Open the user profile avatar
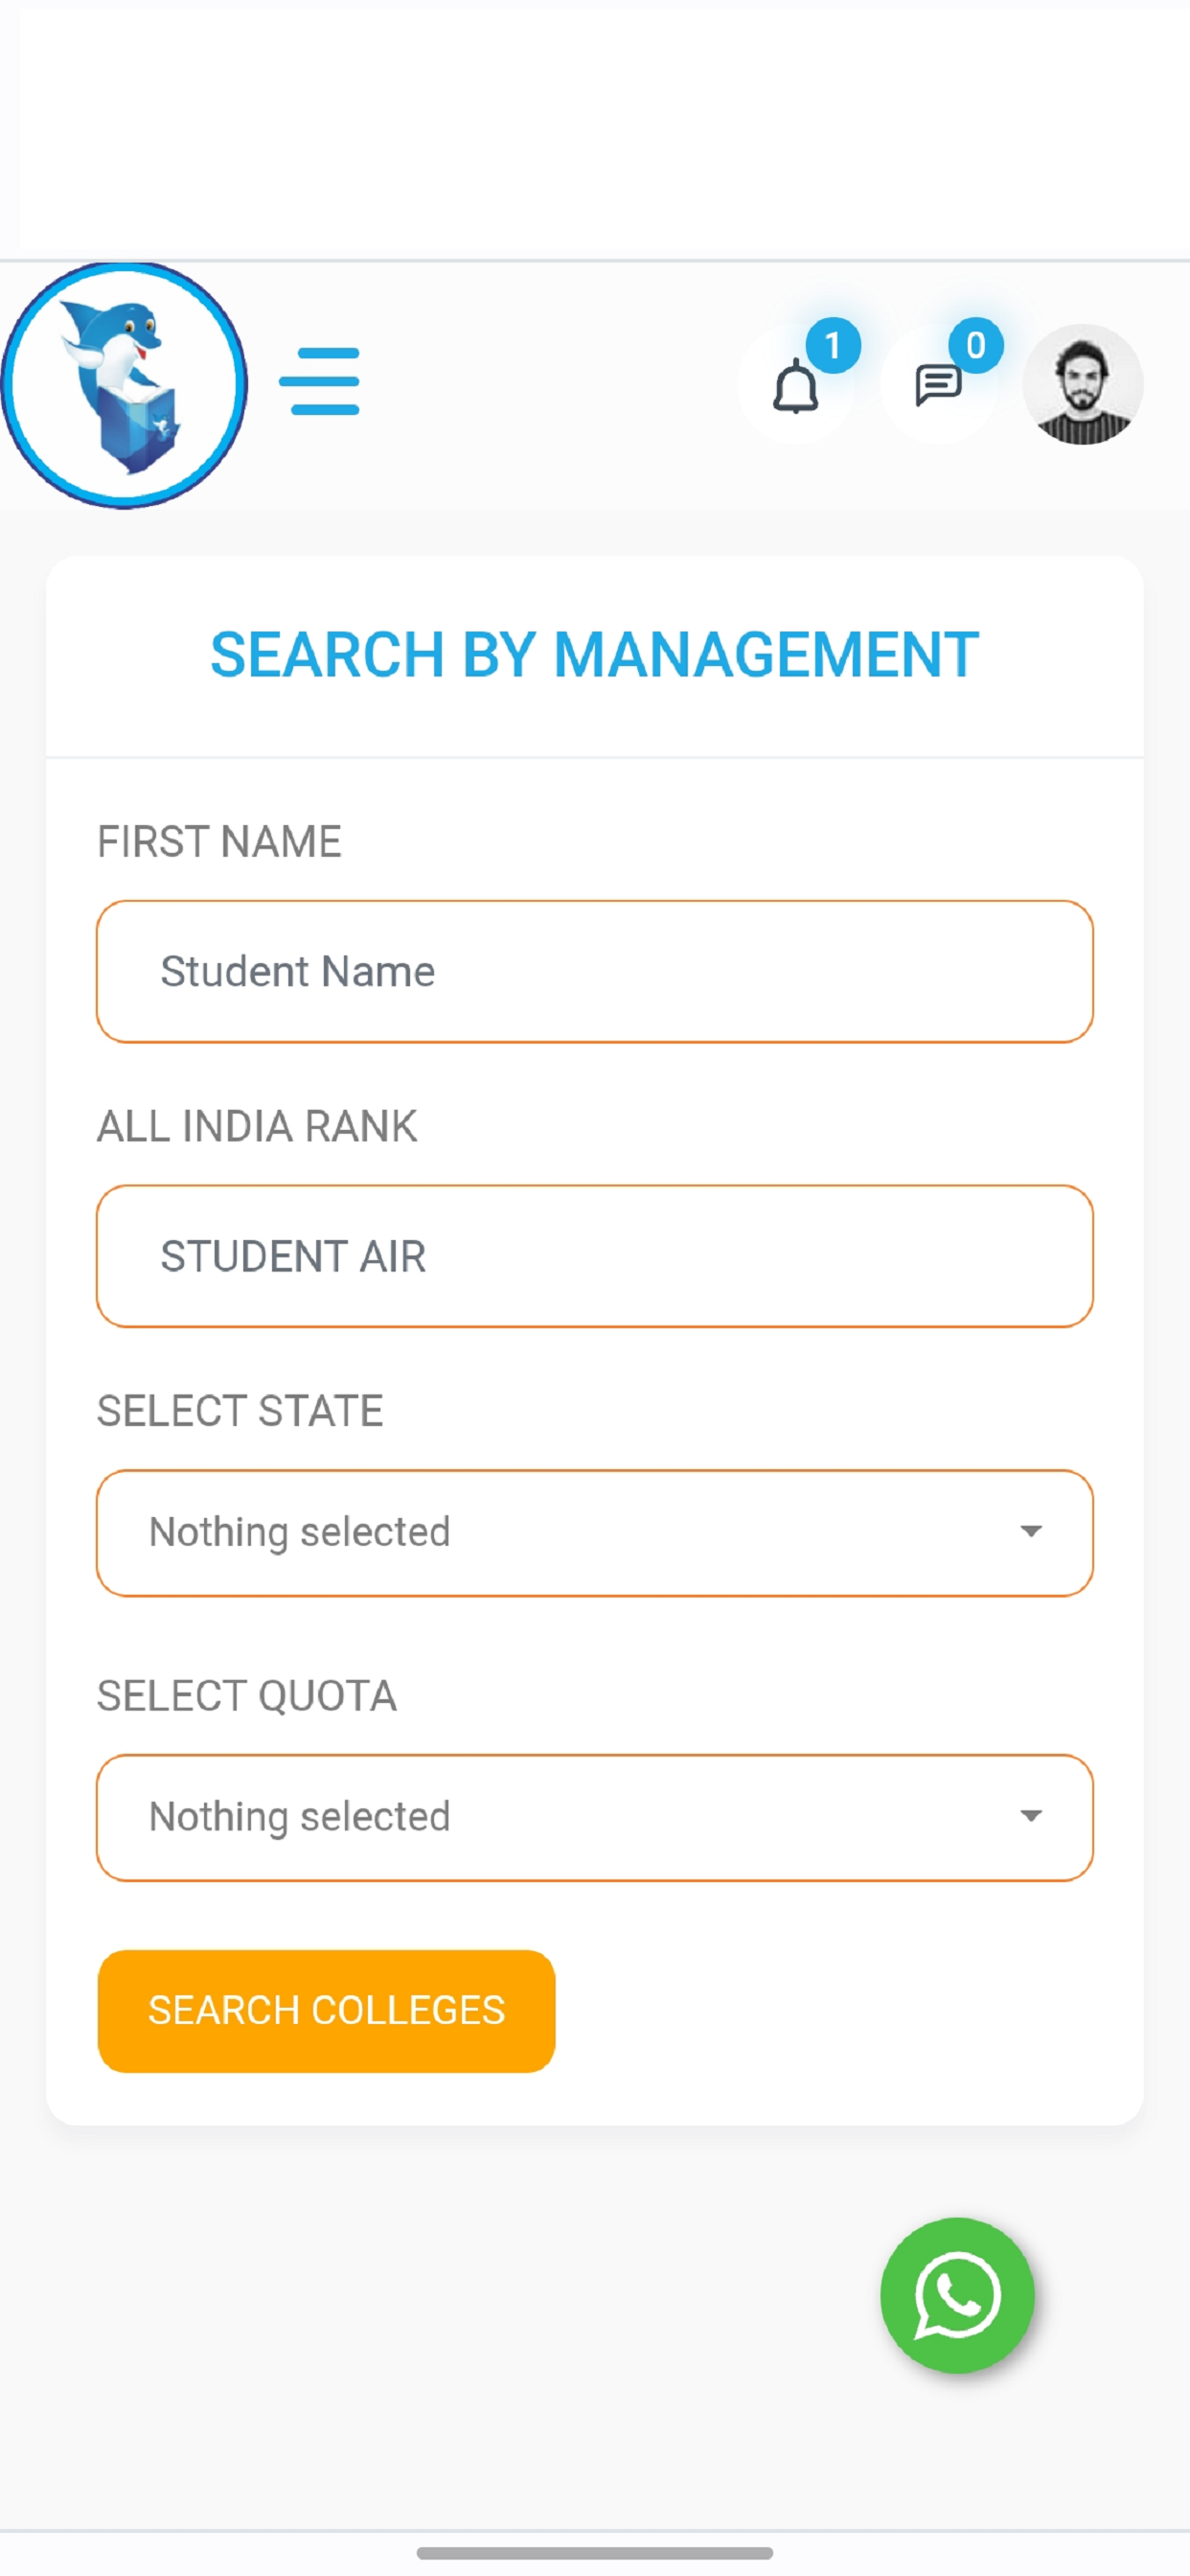This screenshot has width=1190, height=2576. pos(1082,384)
